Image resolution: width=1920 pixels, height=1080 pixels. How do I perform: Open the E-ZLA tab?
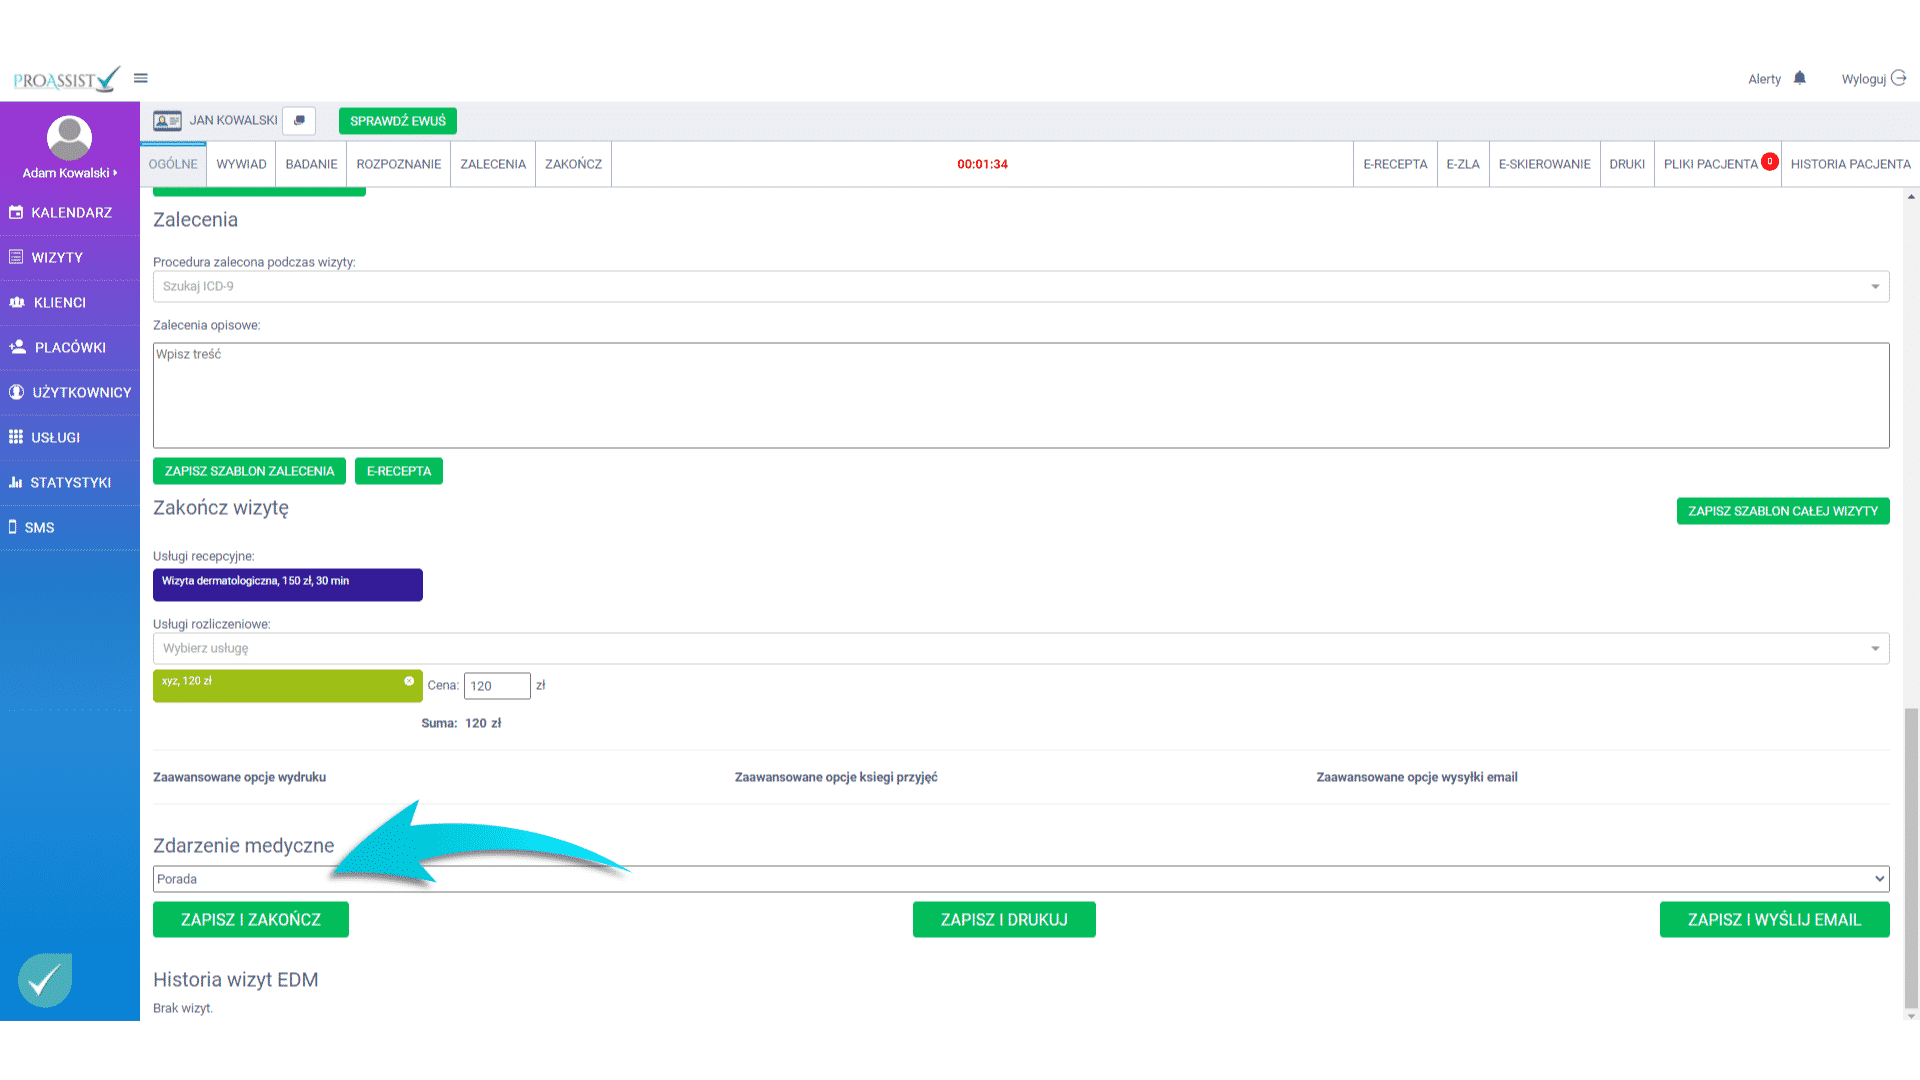[1463, 164]
